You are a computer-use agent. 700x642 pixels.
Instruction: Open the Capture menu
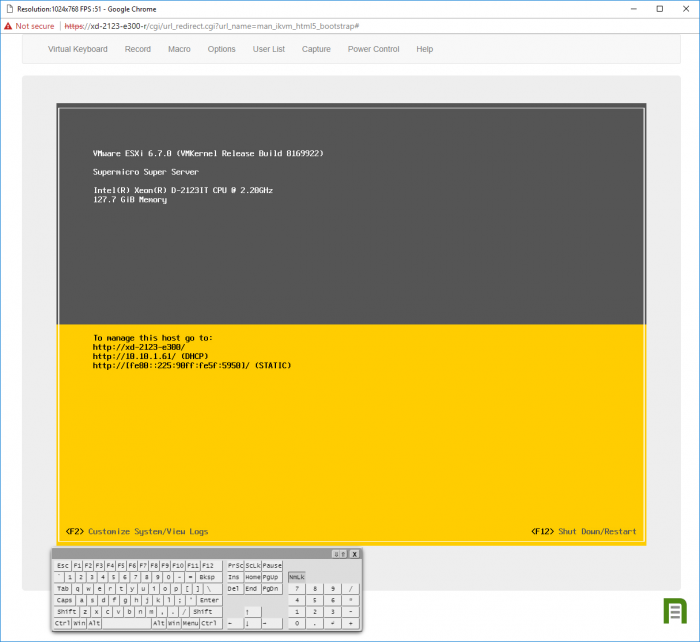pyautogui.click(x=316, y=49)
